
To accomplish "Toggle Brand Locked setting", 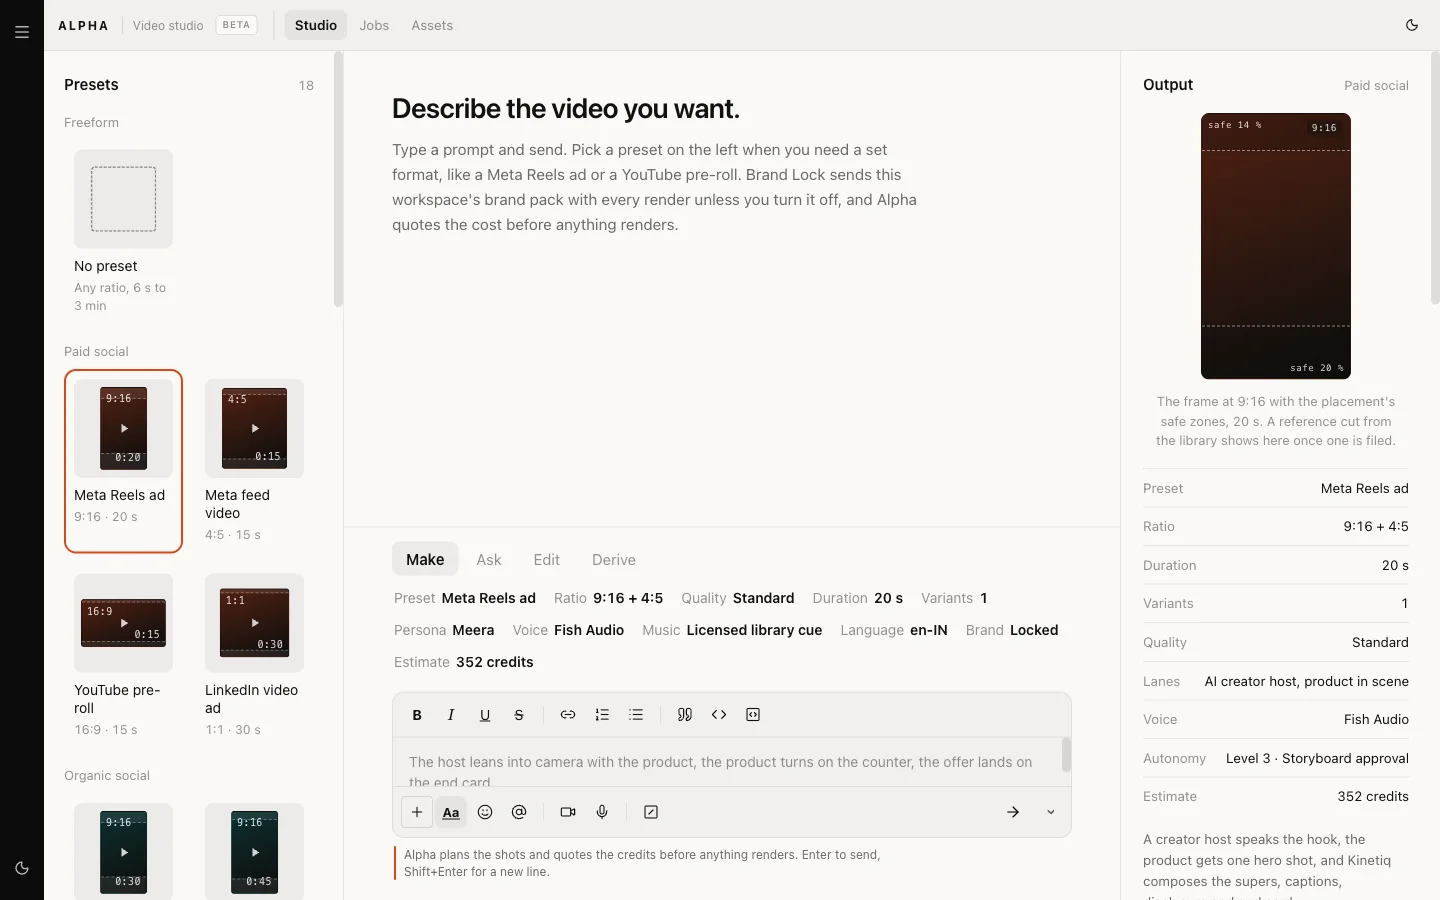I will 1012,630.
